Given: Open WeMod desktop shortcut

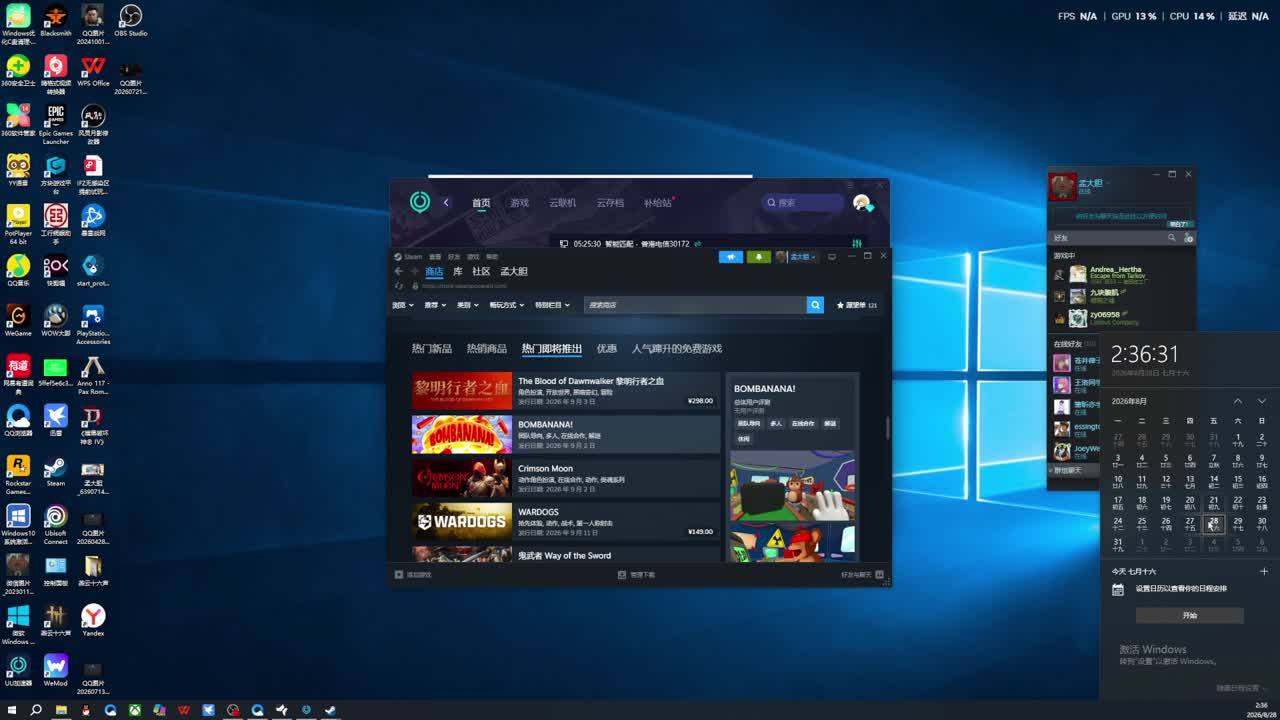Looking at the screenshot, I should point(56,671).
